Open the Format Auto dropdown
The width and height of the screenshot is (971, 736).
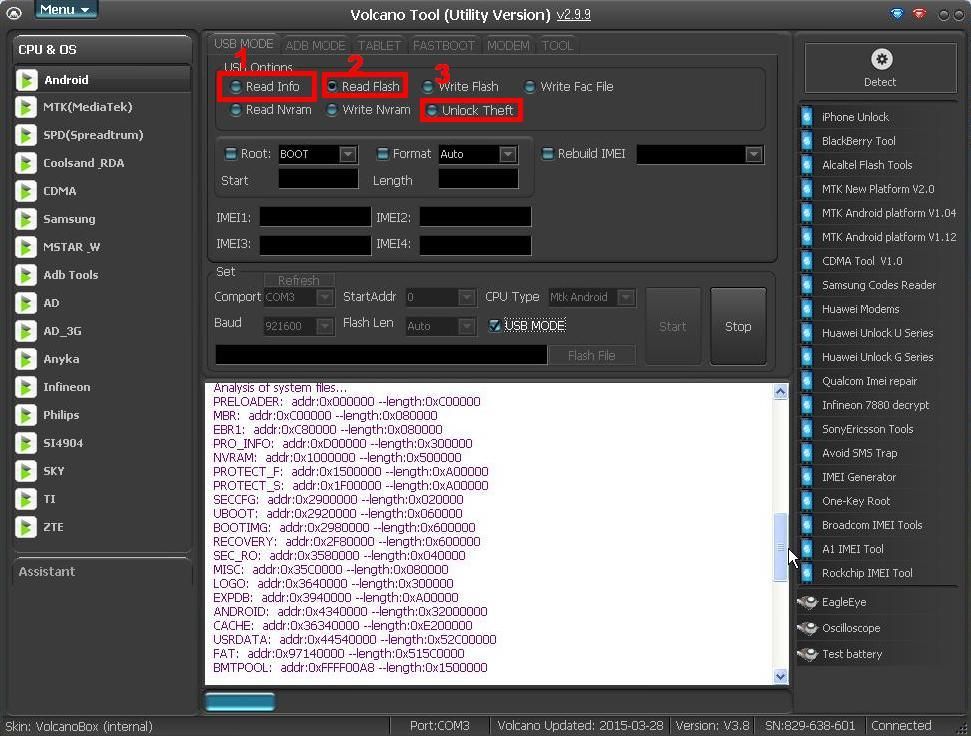(x=507, y=154)
